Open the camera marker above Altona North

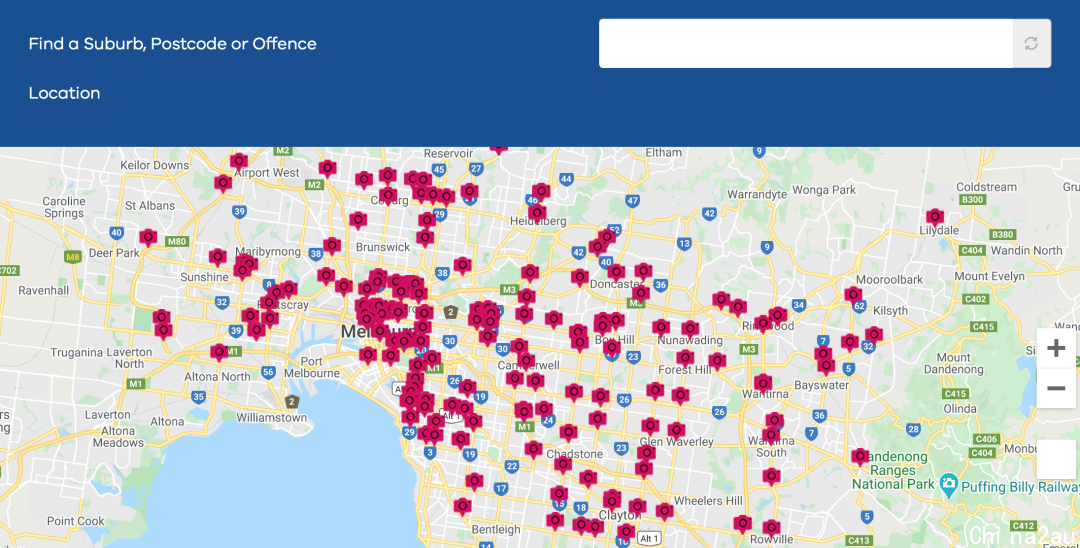[220, 353]
